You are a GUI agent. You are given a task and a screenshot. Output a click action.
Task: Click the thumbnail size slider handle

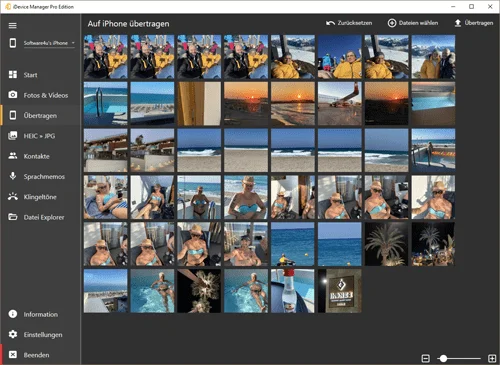coord(443,358)
